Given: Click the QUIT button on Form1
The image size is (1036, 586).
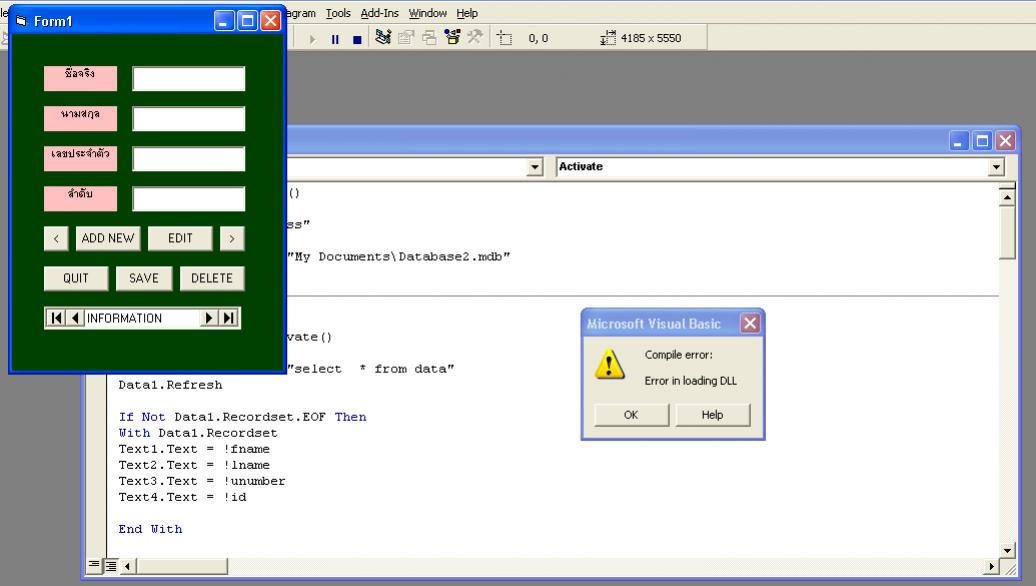Looking at the screenshot, I should click(x=76, y=278).
